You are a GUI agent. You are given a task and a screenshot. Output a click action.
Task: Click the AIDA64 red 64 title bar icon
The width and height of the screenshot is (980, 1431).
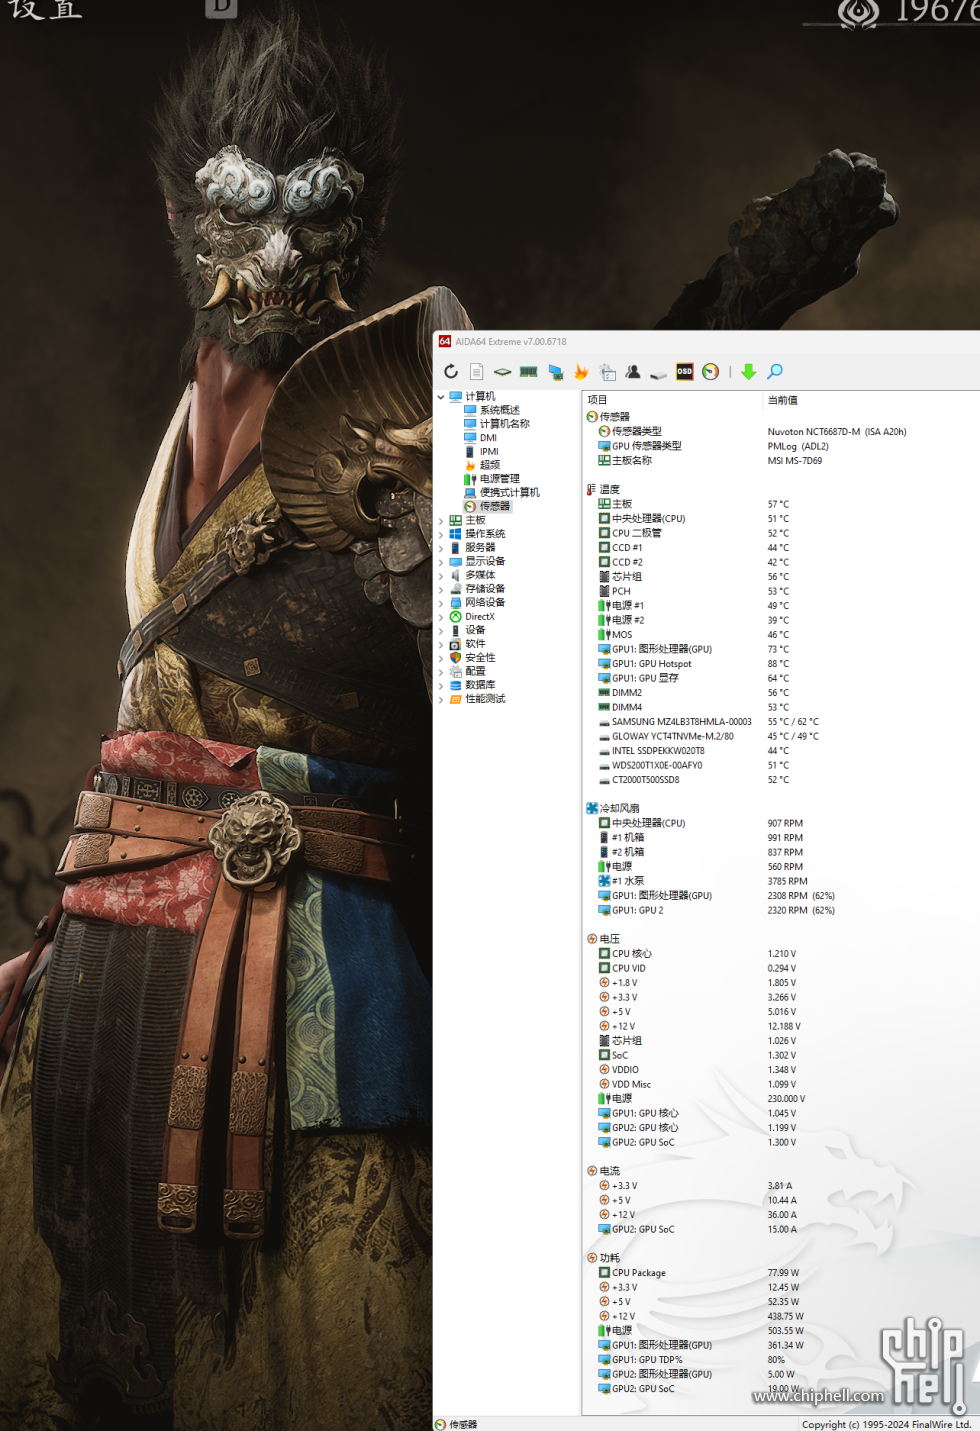(x=445, y=342)
